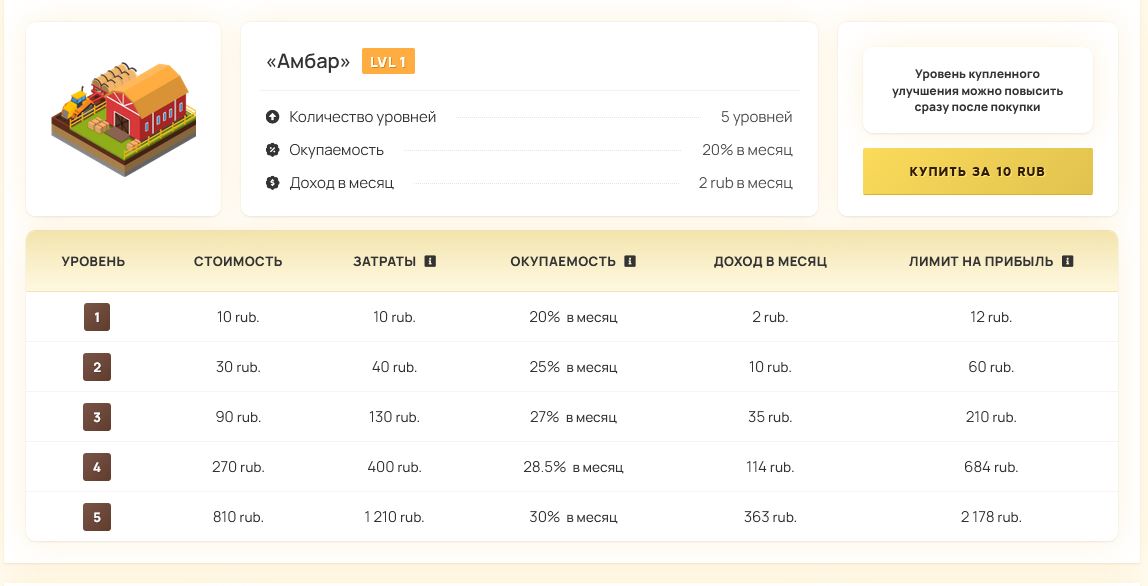
Task: Open the info icon next to Затраты
Action: coord(431,261)
